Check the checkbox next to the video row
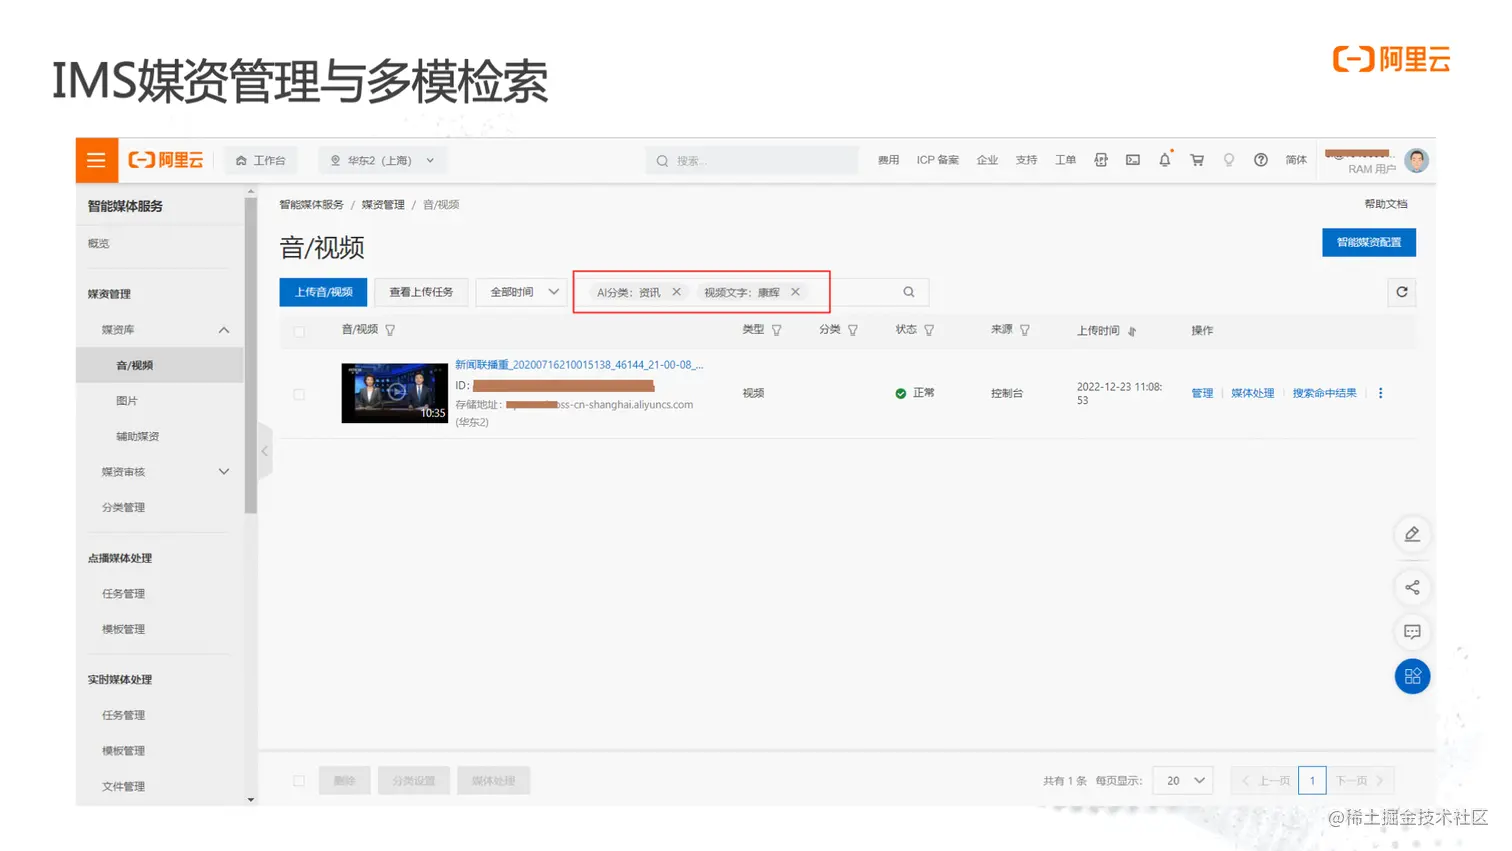The height and width of the screenshot is (851, 1512). [x=298, y=393]
